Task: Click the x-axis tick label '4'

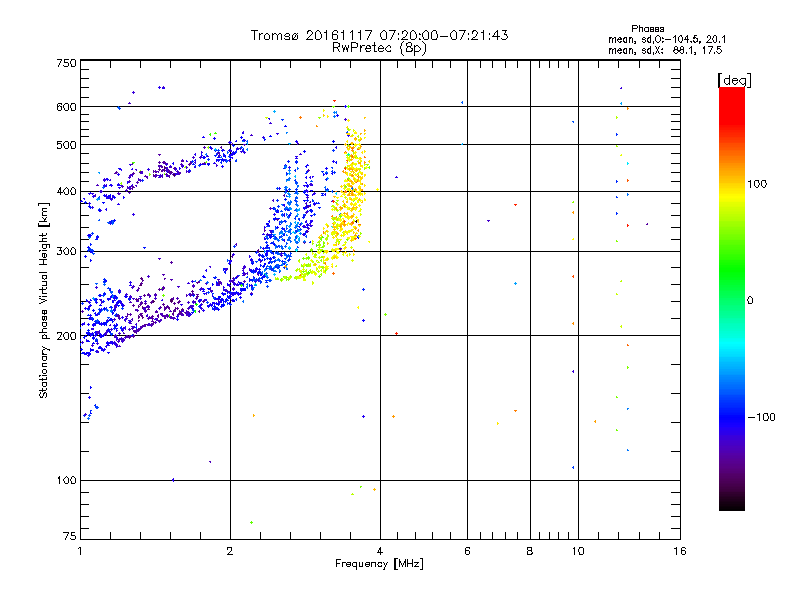Action: click(x=380, y=551)
